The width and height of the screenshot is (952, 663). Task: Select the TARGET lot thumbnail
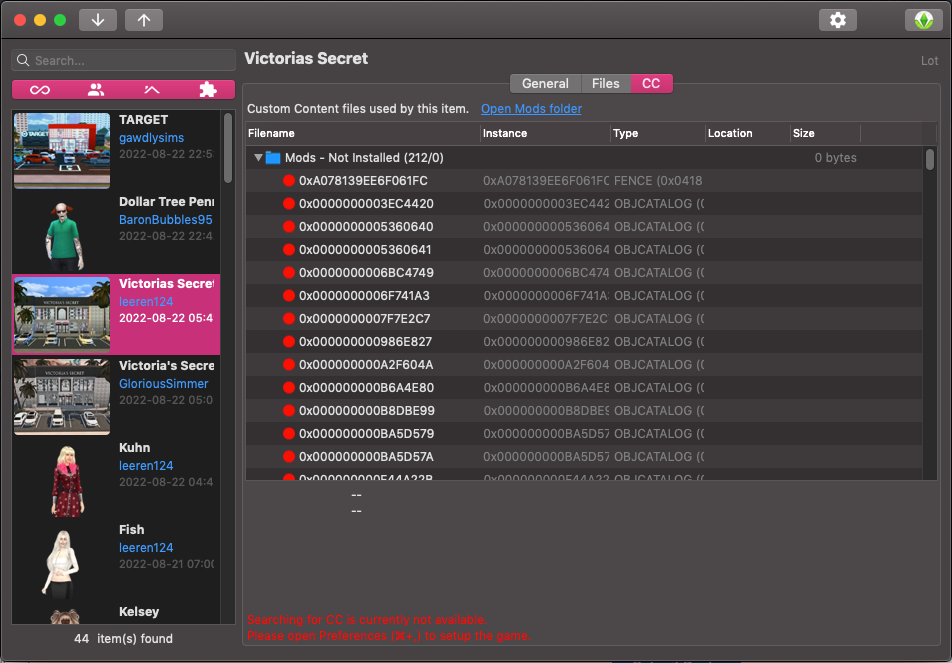pos(62,150)
